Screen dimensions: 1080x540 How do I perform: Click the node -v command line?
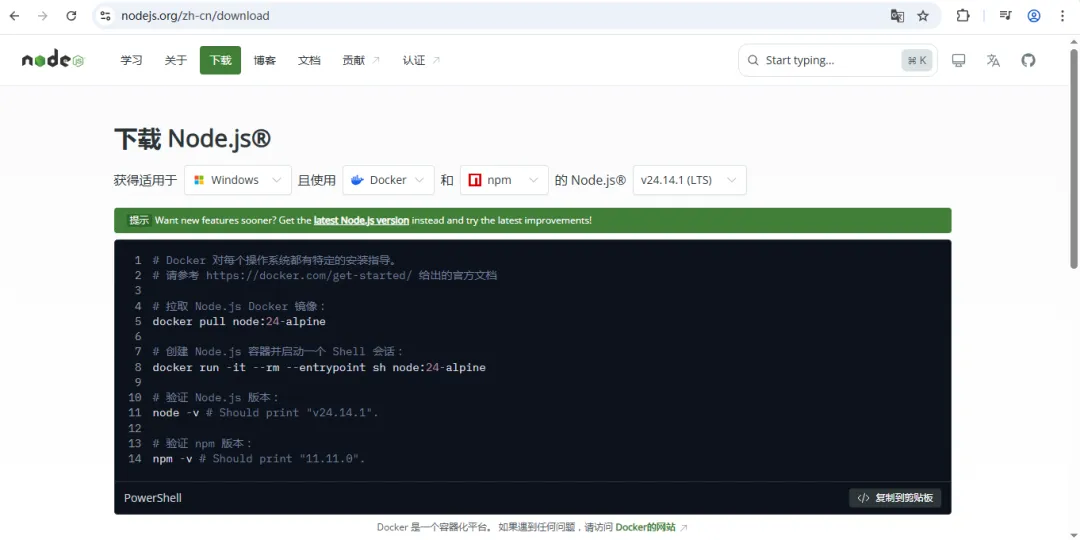point(265,413)
